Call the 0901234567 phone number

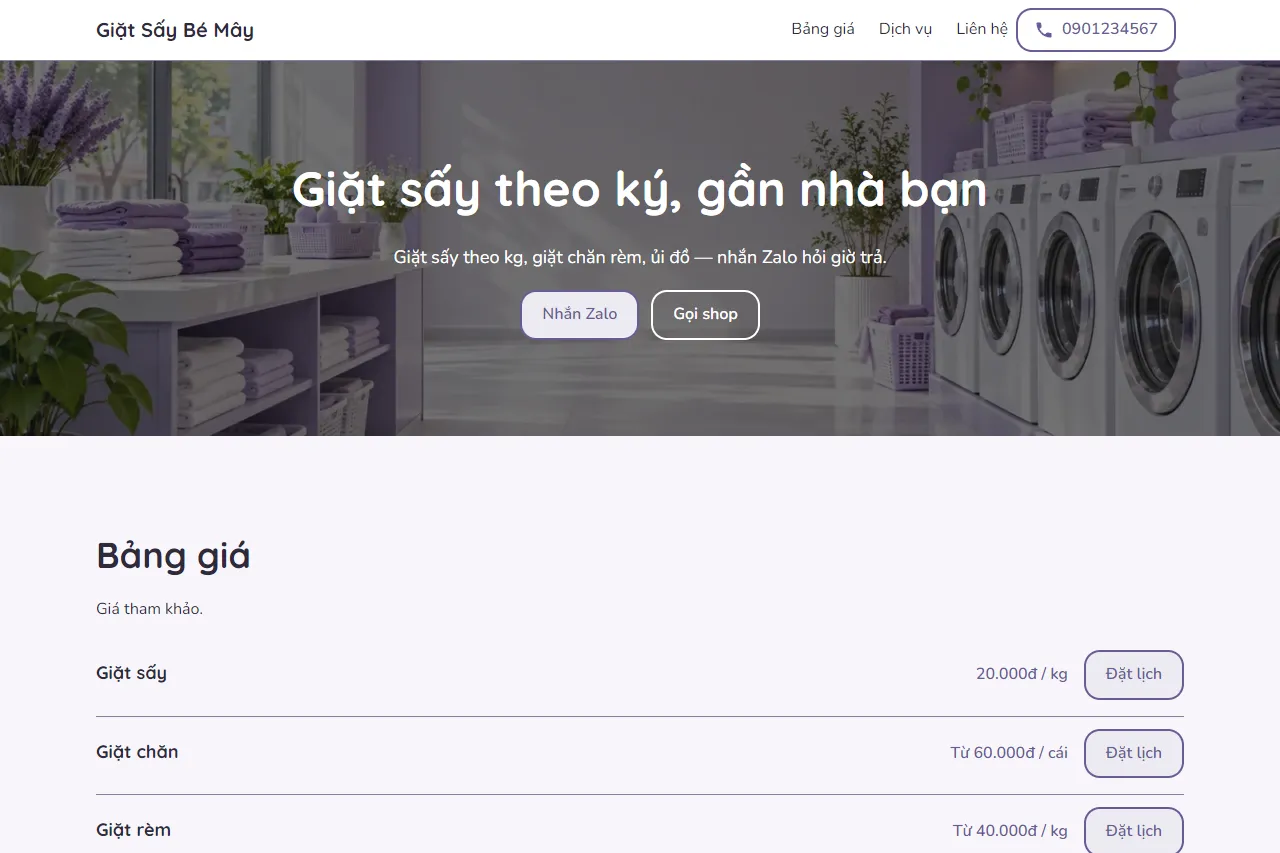click(x=1096, y=30)
